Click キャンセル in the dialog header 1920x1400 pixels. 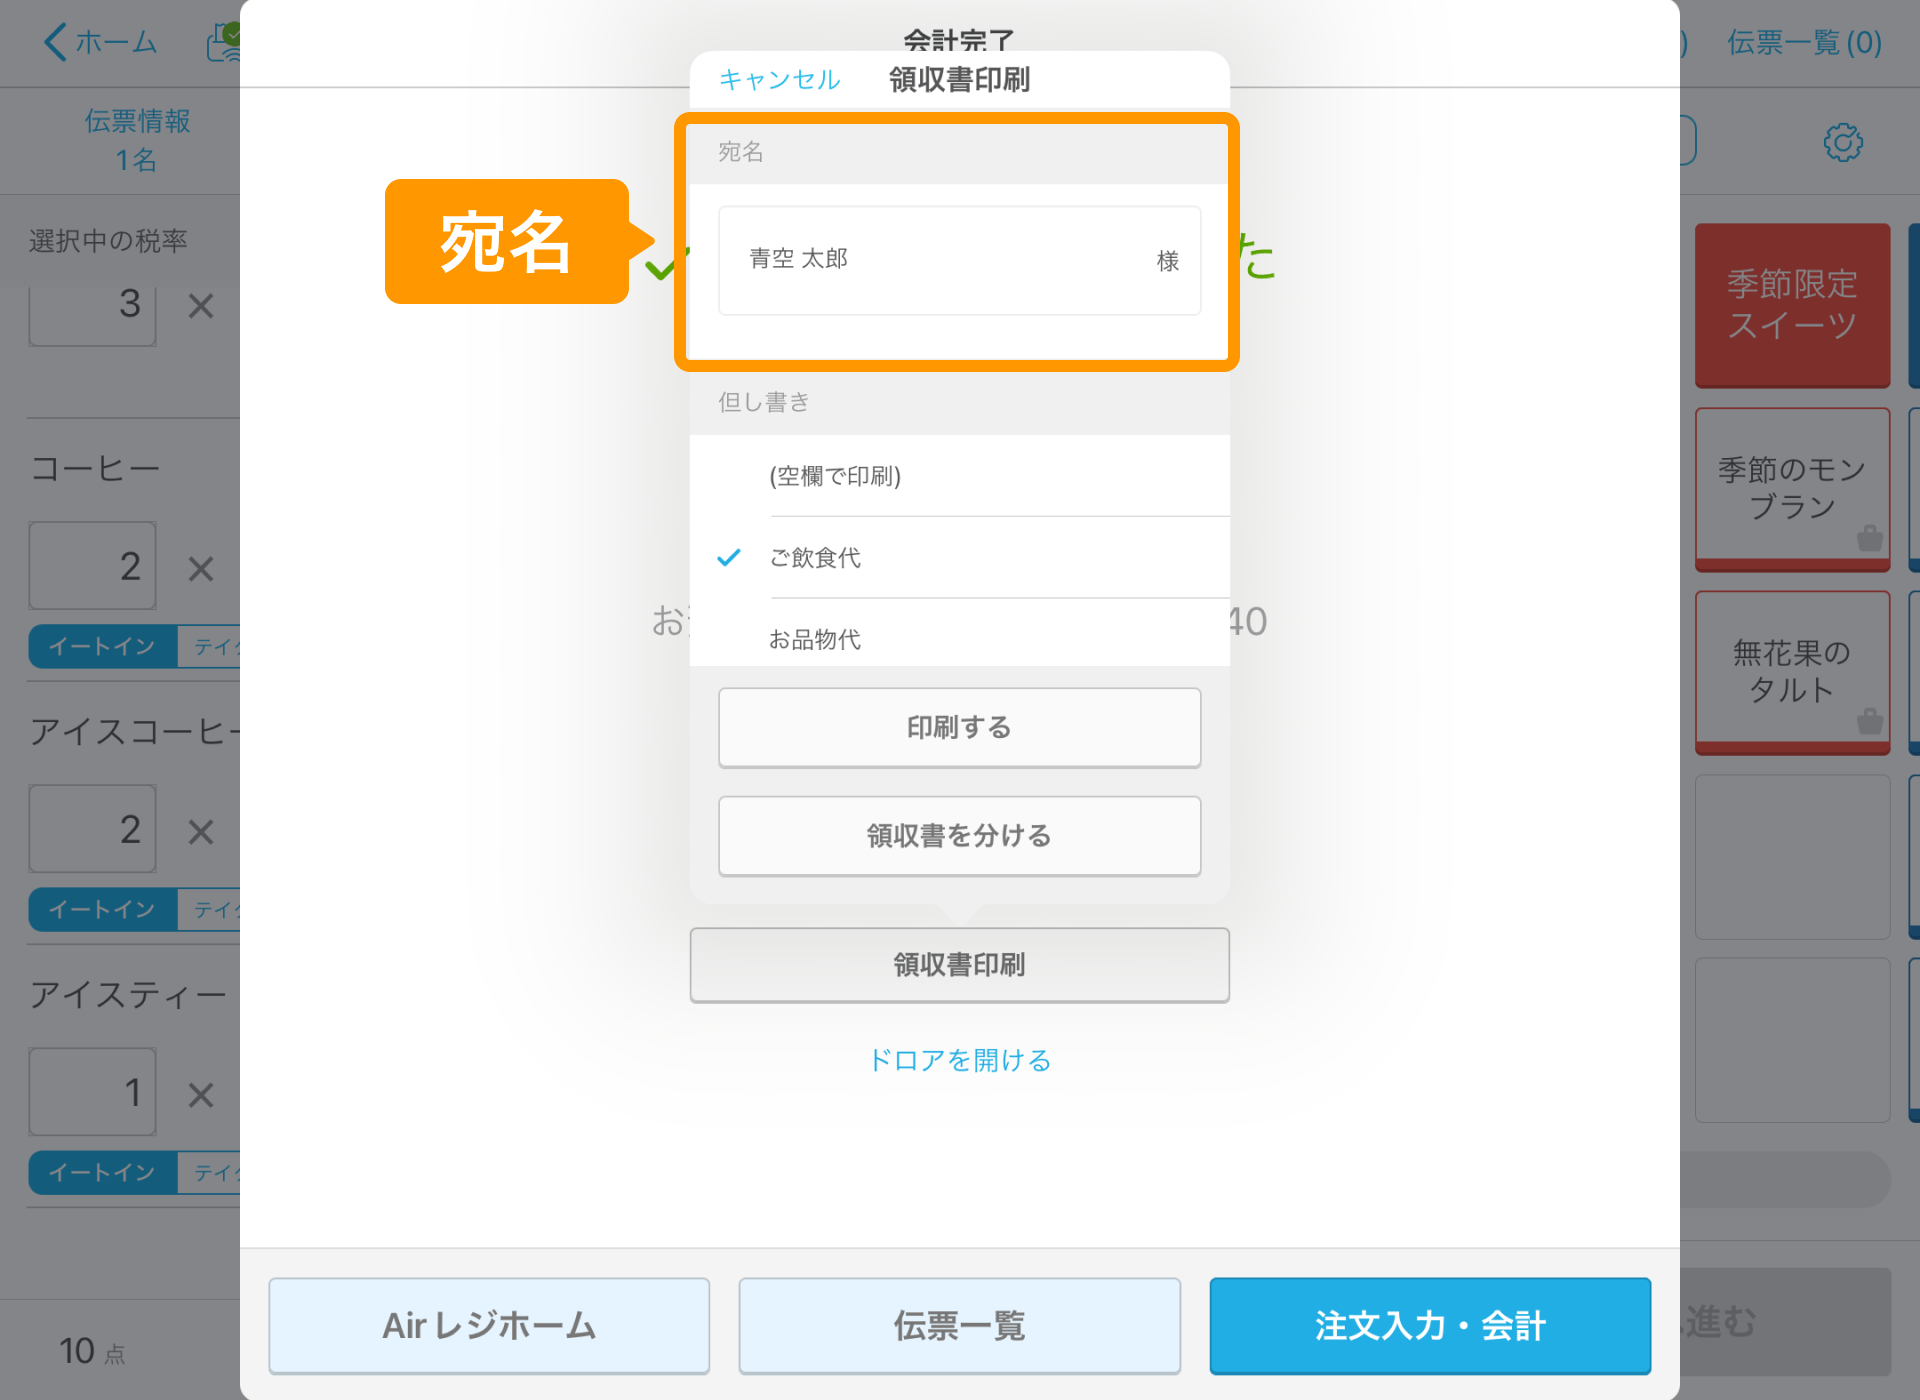coord(779,79)
